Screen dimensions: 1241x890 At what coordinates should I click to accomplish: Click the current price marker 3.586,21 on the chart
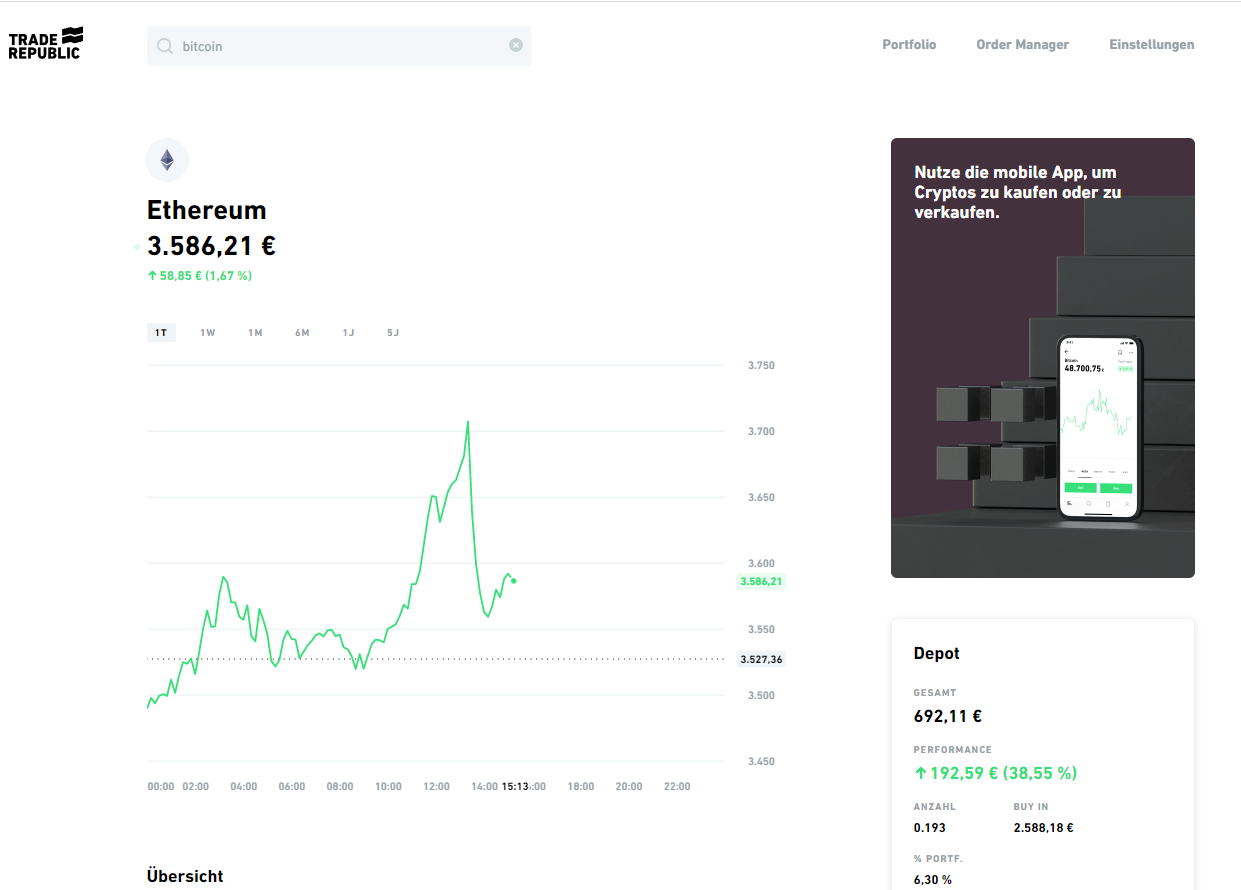click(761, 580)
